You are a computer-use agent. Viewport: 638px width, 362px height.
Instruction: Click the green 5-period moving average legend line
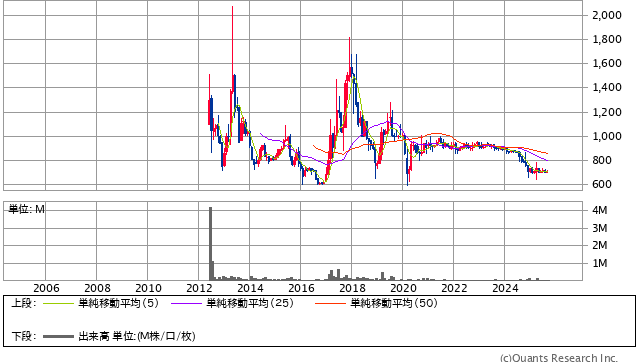(x=58, y=303)
